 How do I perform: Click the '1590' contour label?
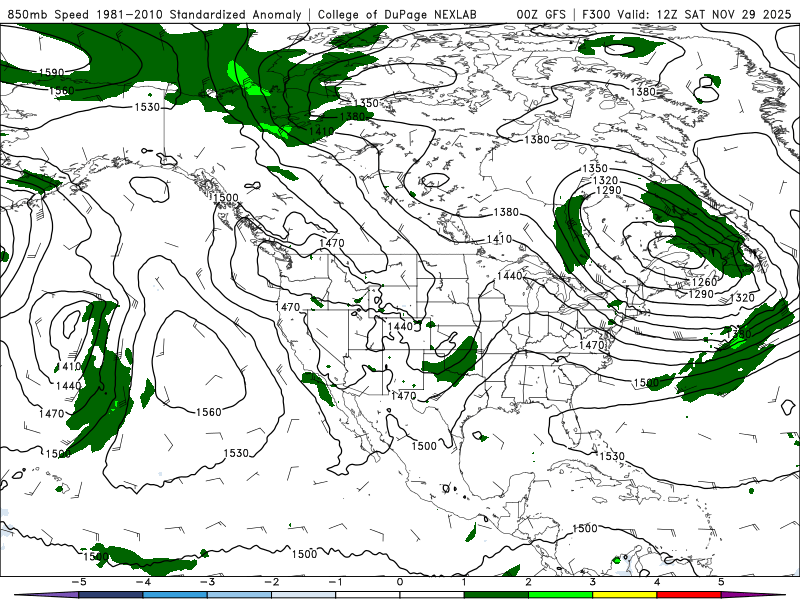coord(52,72)
